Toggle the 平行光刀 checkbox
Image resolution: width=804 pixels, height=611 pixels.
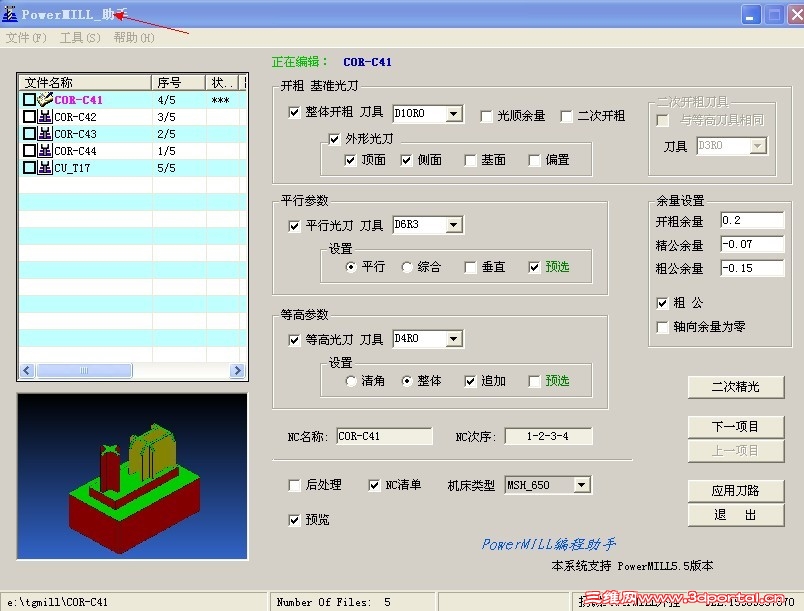point(294,226)
